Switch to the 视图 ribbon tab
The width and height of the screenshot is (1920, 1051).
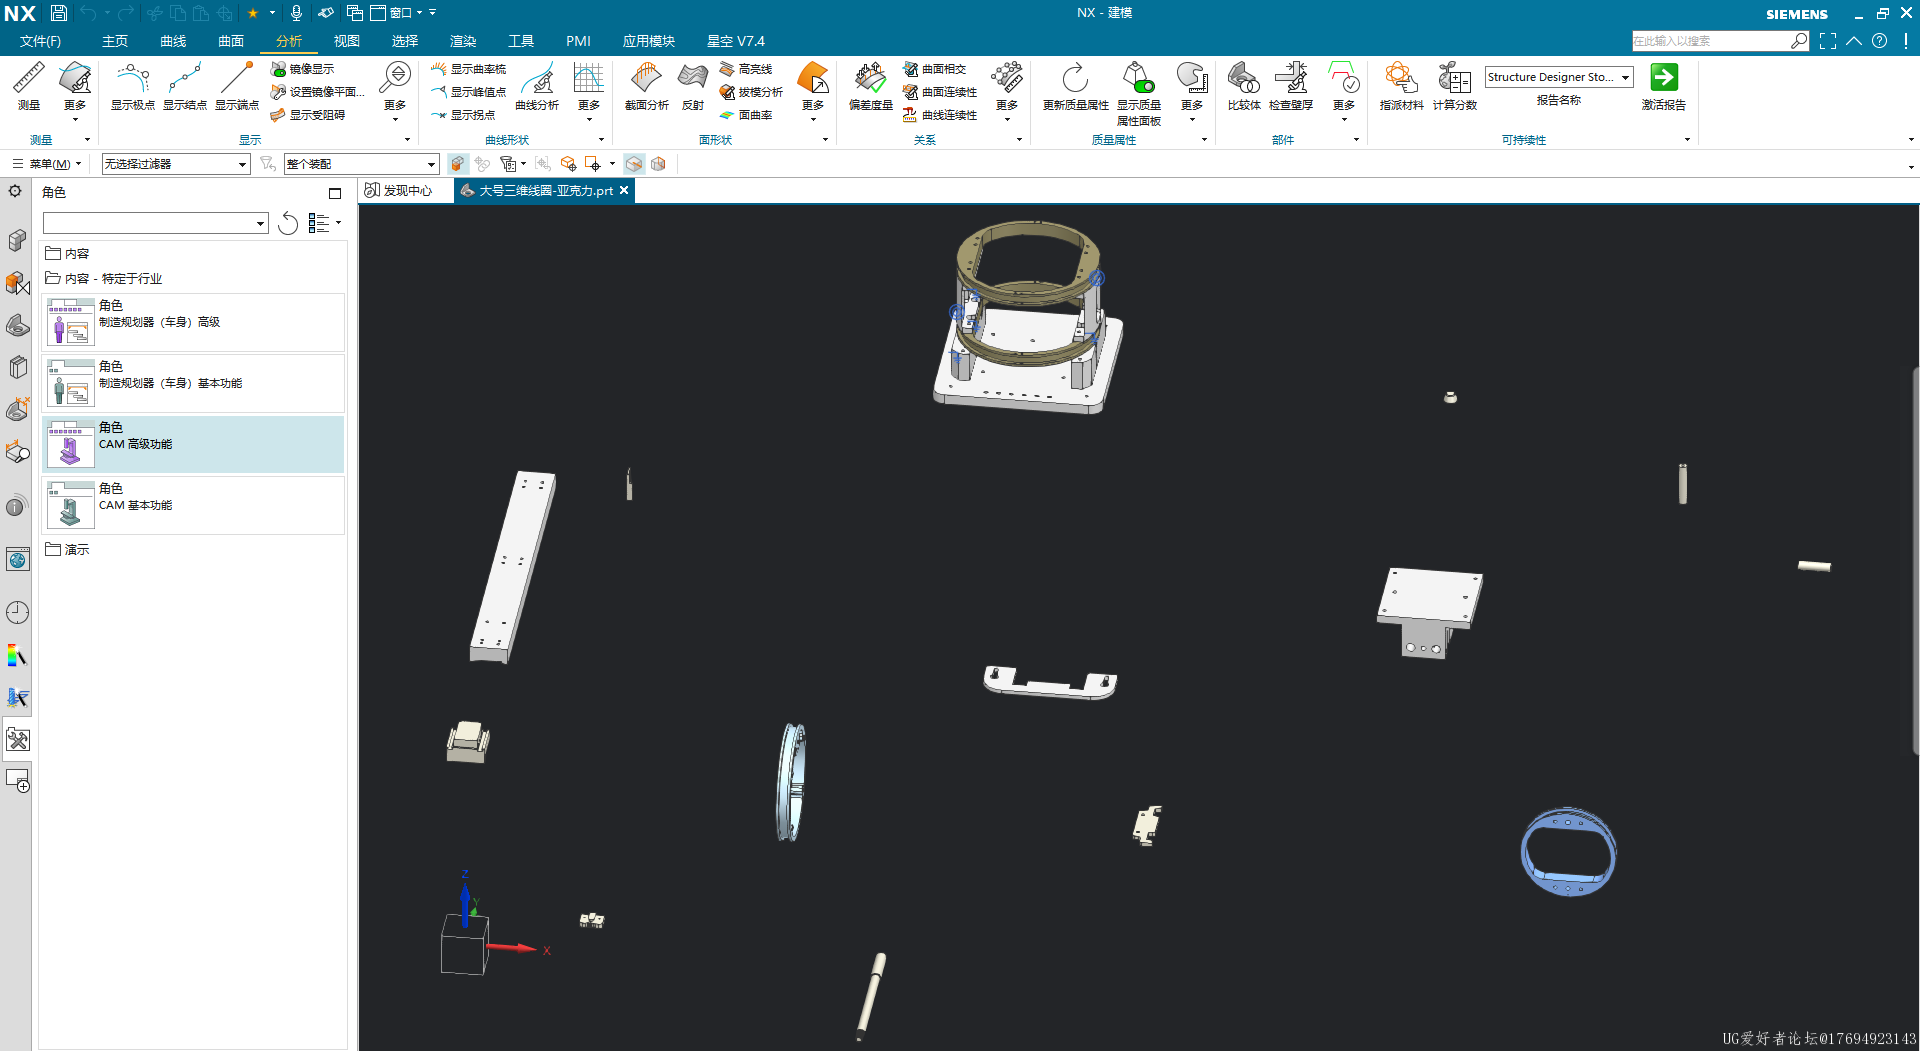click(x=347, y=41)
